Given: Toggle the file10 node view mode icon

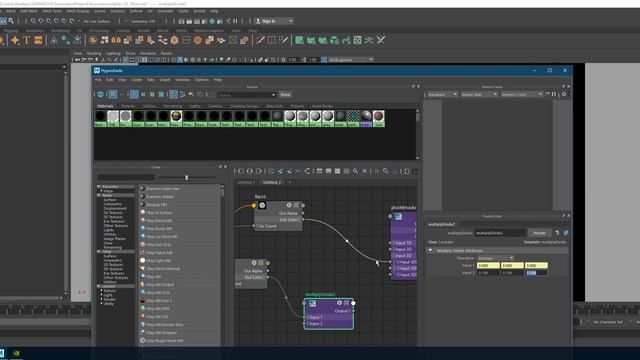Looking at the screenshot, I should point(296,205).
